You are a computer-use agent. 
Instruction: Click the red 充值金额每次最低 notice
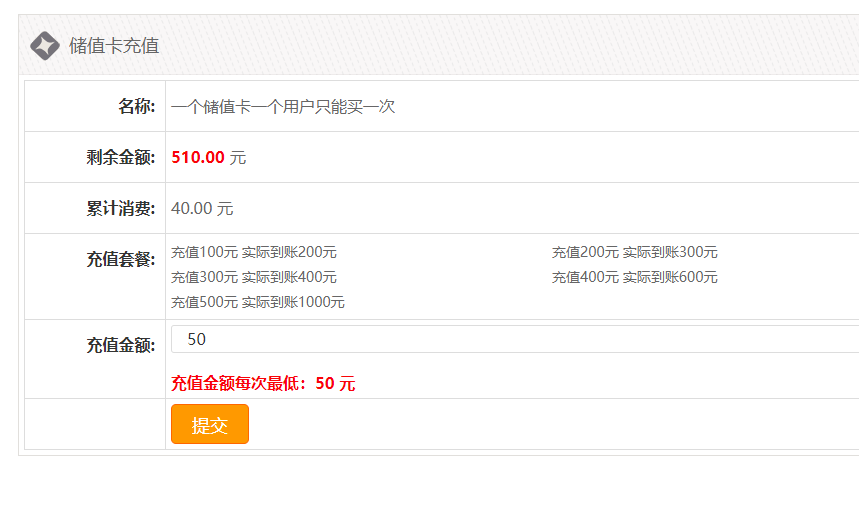point(263,383)
